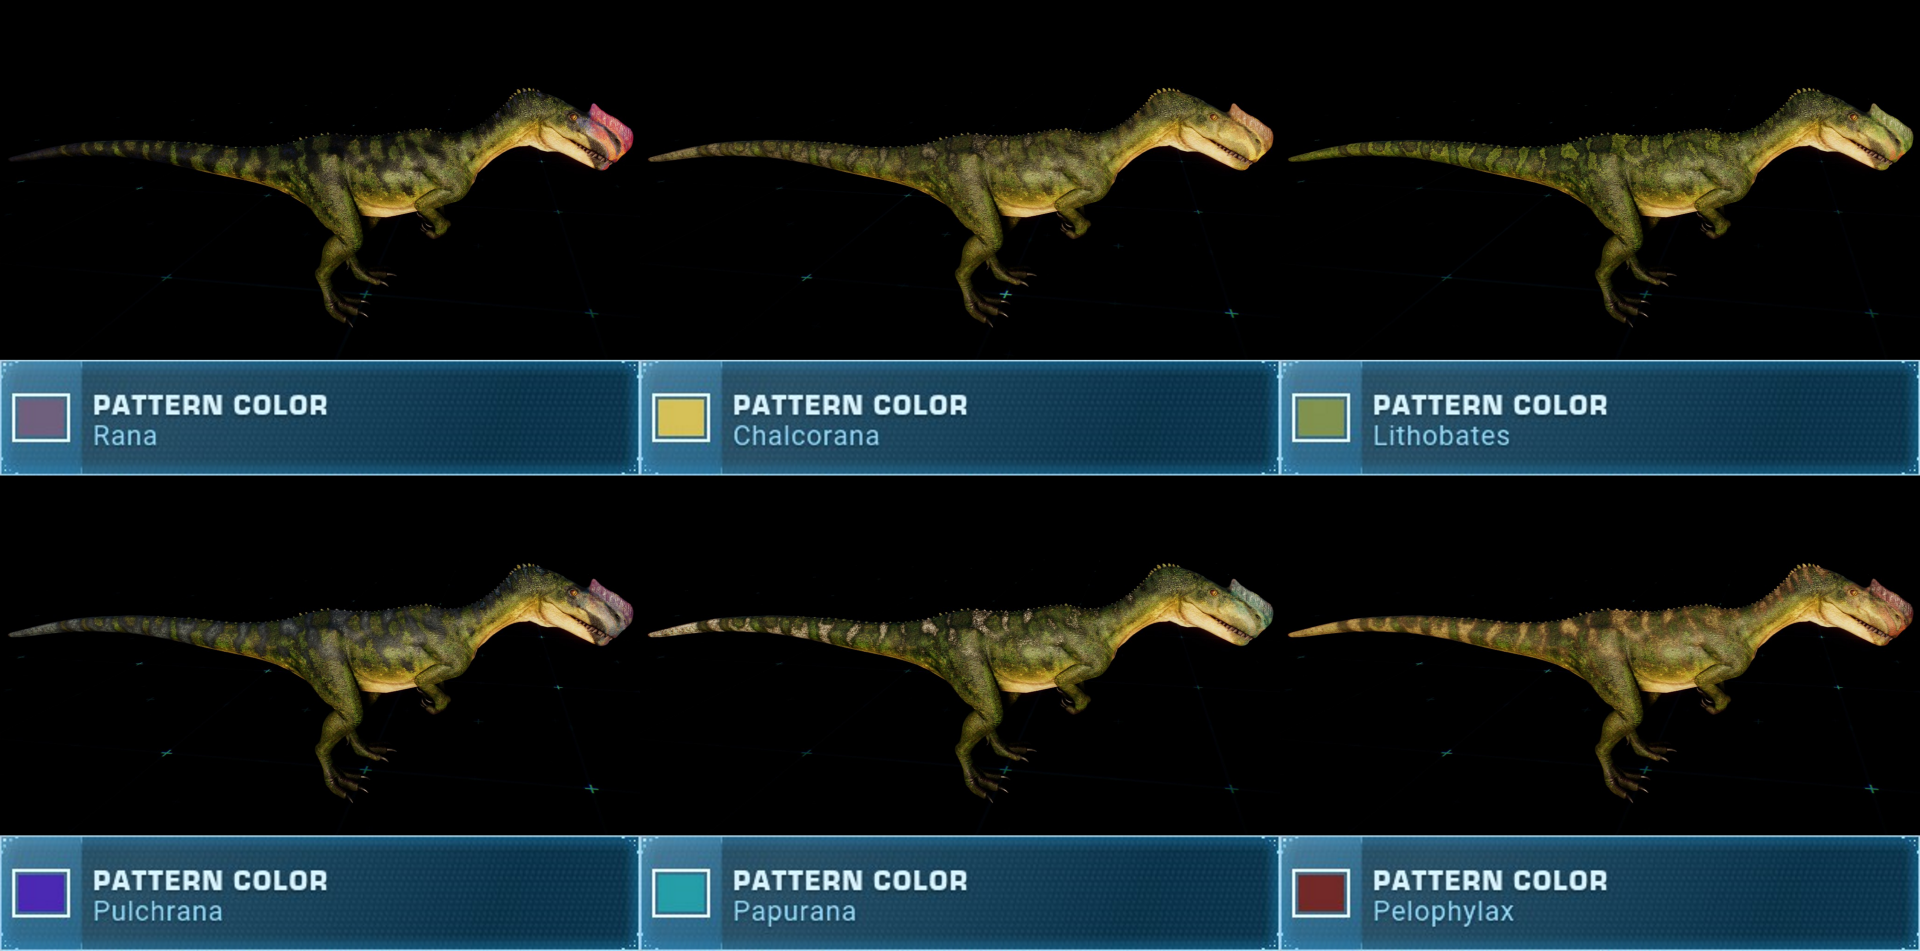Click the violet Pulchrana color swatch
The height and width of the screenshot is (951, 1920).
pos(41,893)
